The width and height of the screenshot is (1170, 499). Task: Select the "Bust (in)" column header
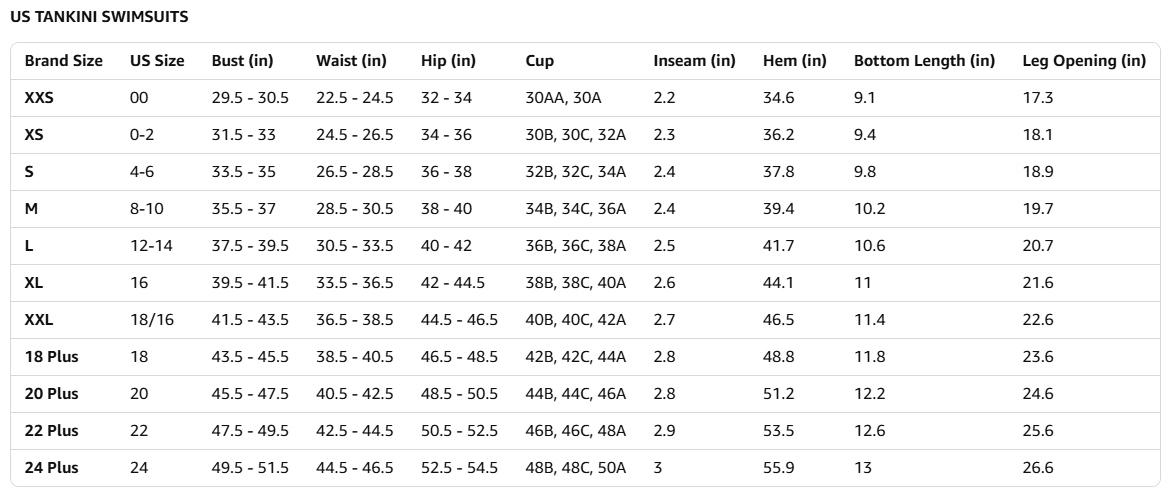pyautogui.click(x=242, y=61)
